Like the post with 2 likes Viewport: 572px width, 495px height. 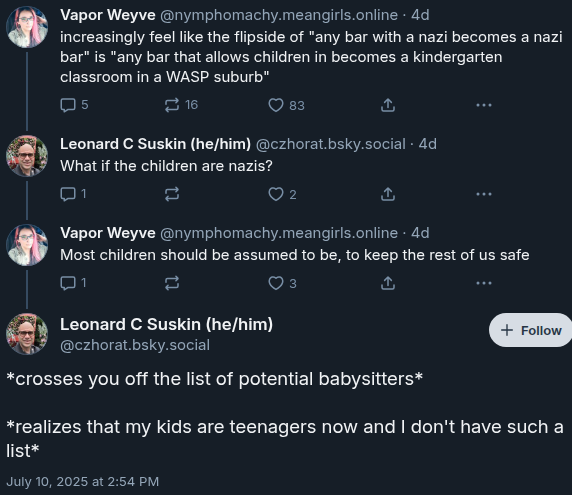[x=282, y=194]
